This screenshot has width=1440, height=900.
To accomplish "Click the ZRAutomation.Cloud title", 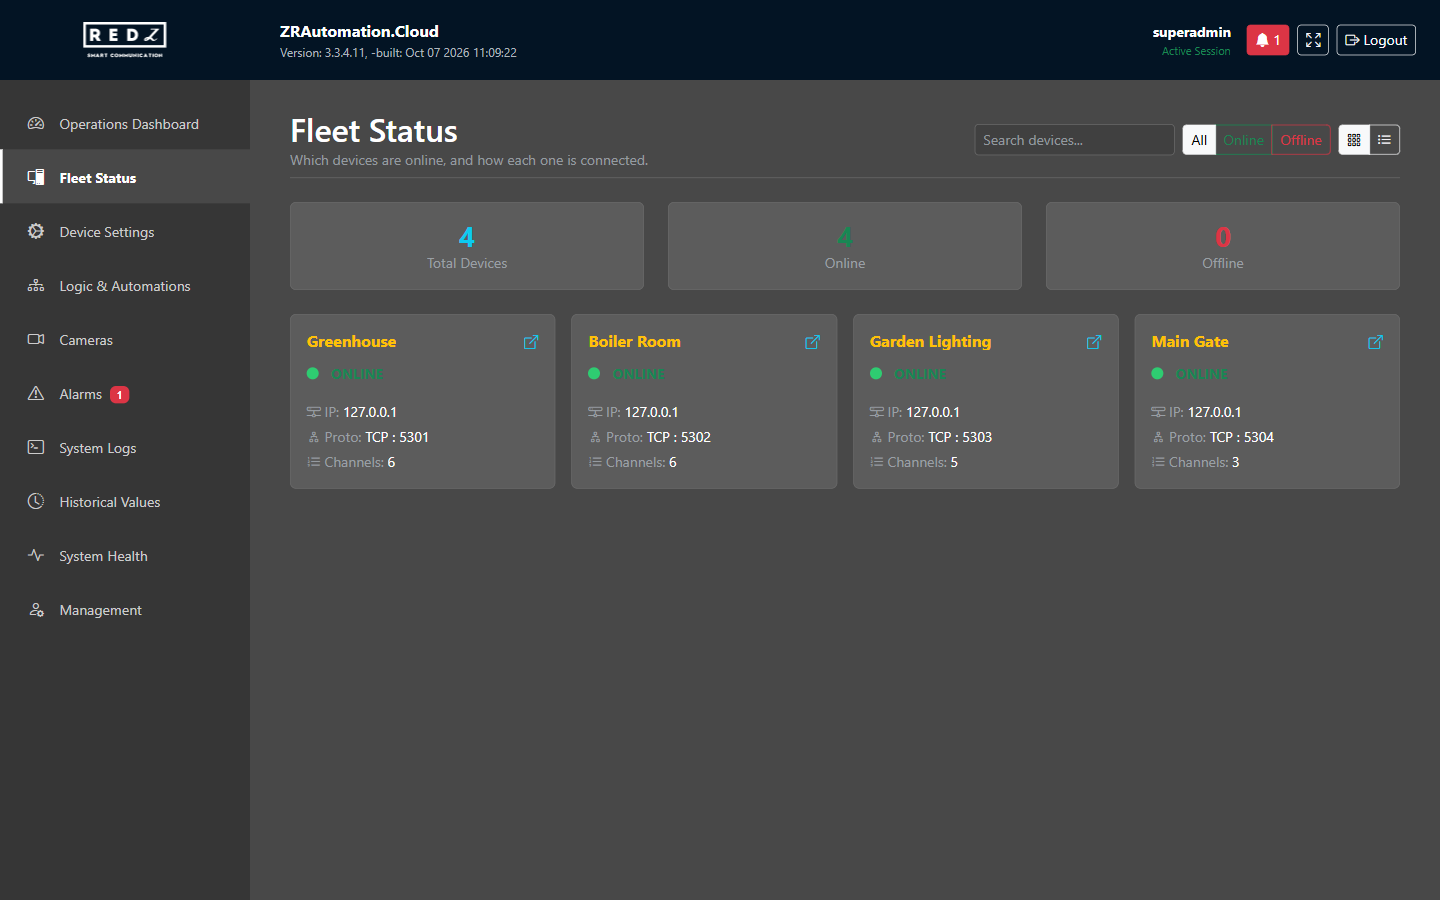I will (x=359, y=32).
